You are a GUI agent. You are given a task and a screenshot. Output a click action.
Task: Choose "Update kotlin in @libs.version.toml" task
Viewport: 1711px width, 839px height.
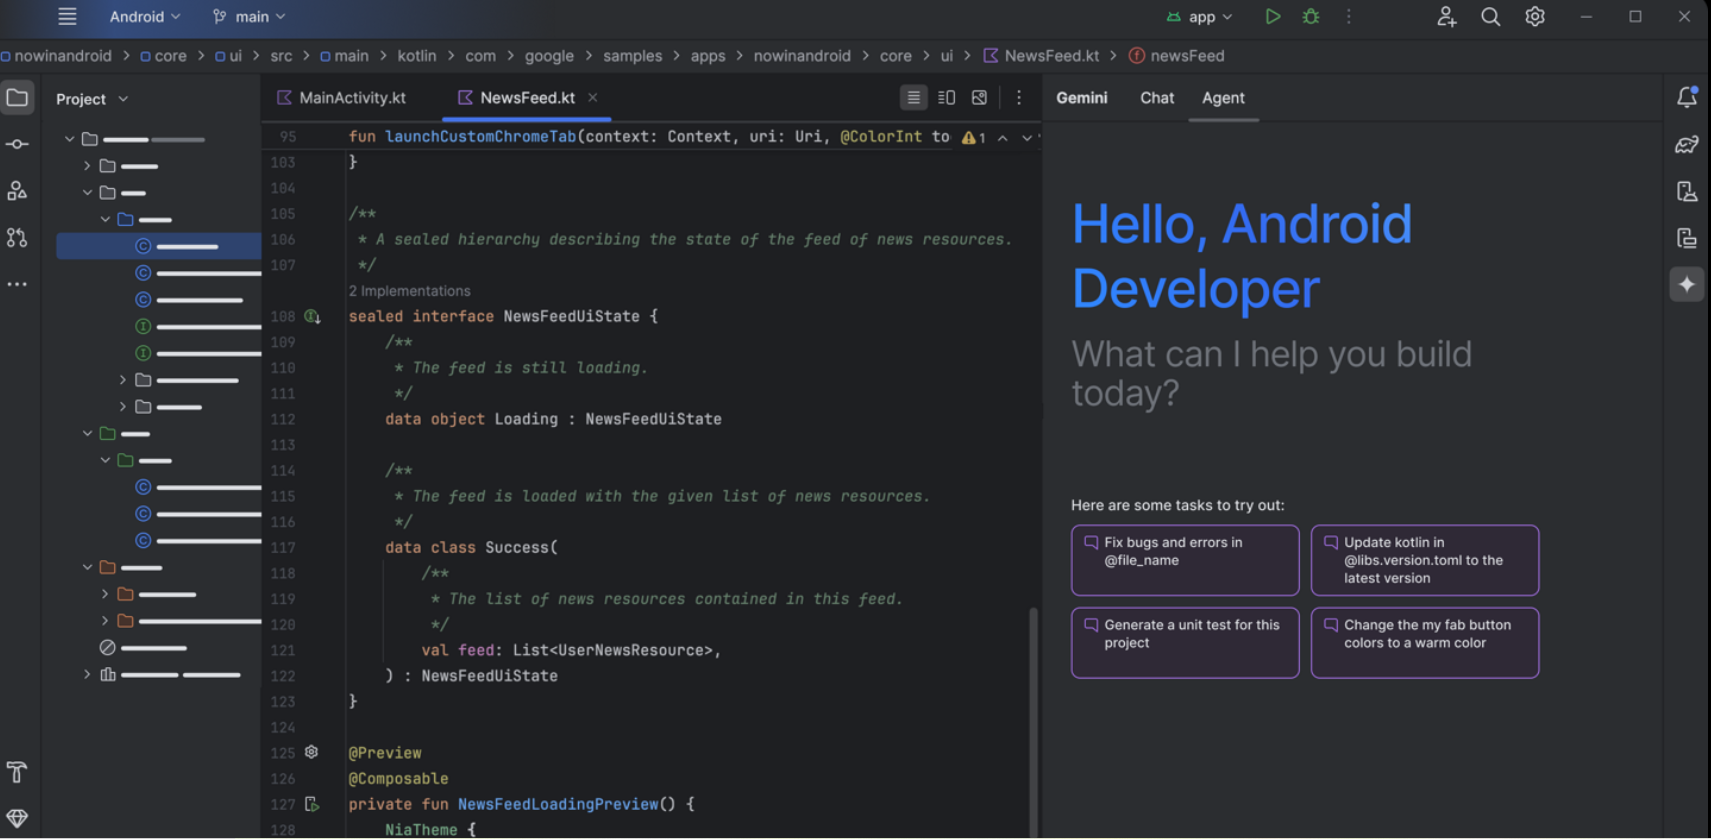coord(1425,560)
